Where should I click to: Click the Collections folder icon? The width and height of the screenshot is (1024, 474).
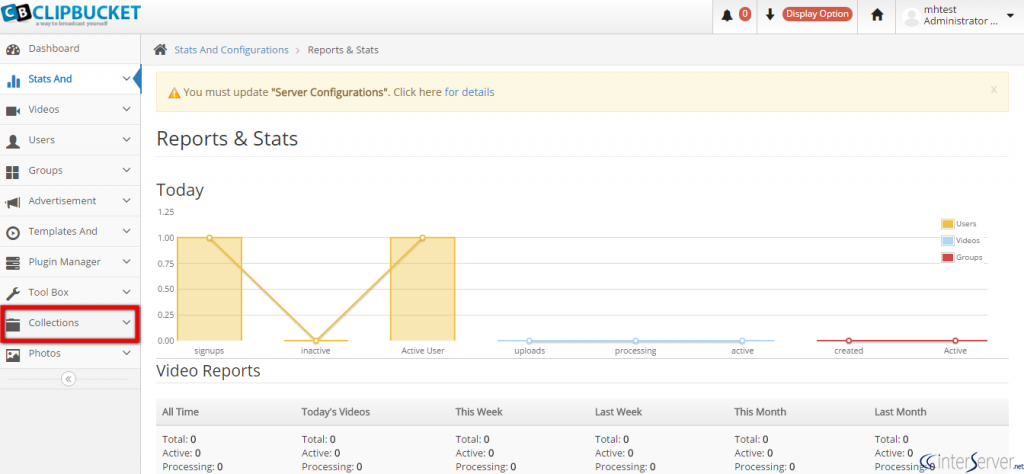[x=12, y=324]
